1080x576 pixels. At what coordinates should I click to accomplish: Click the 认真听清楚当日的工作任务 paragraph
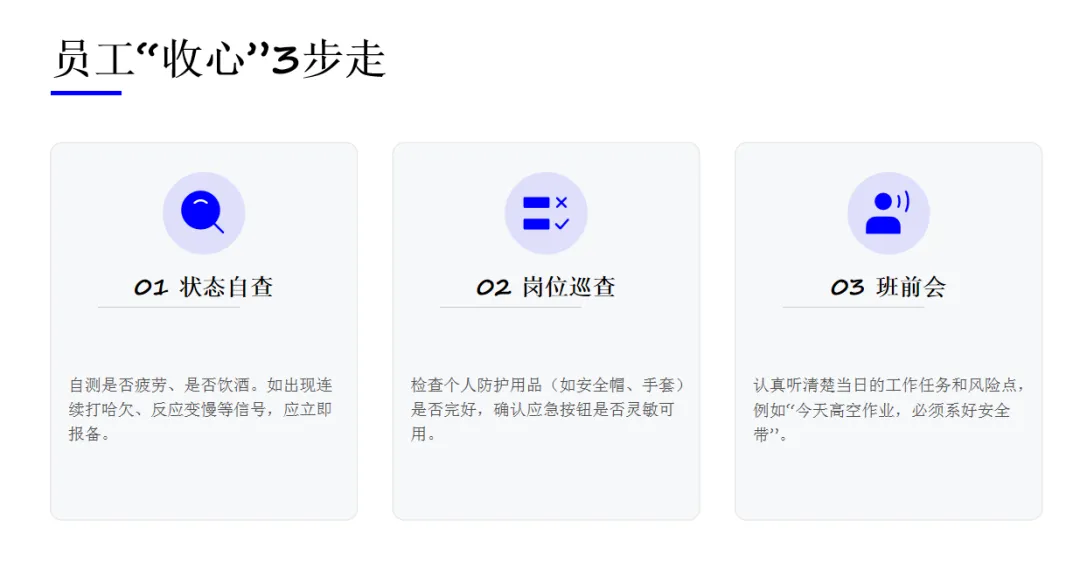[x=888, y=409]
